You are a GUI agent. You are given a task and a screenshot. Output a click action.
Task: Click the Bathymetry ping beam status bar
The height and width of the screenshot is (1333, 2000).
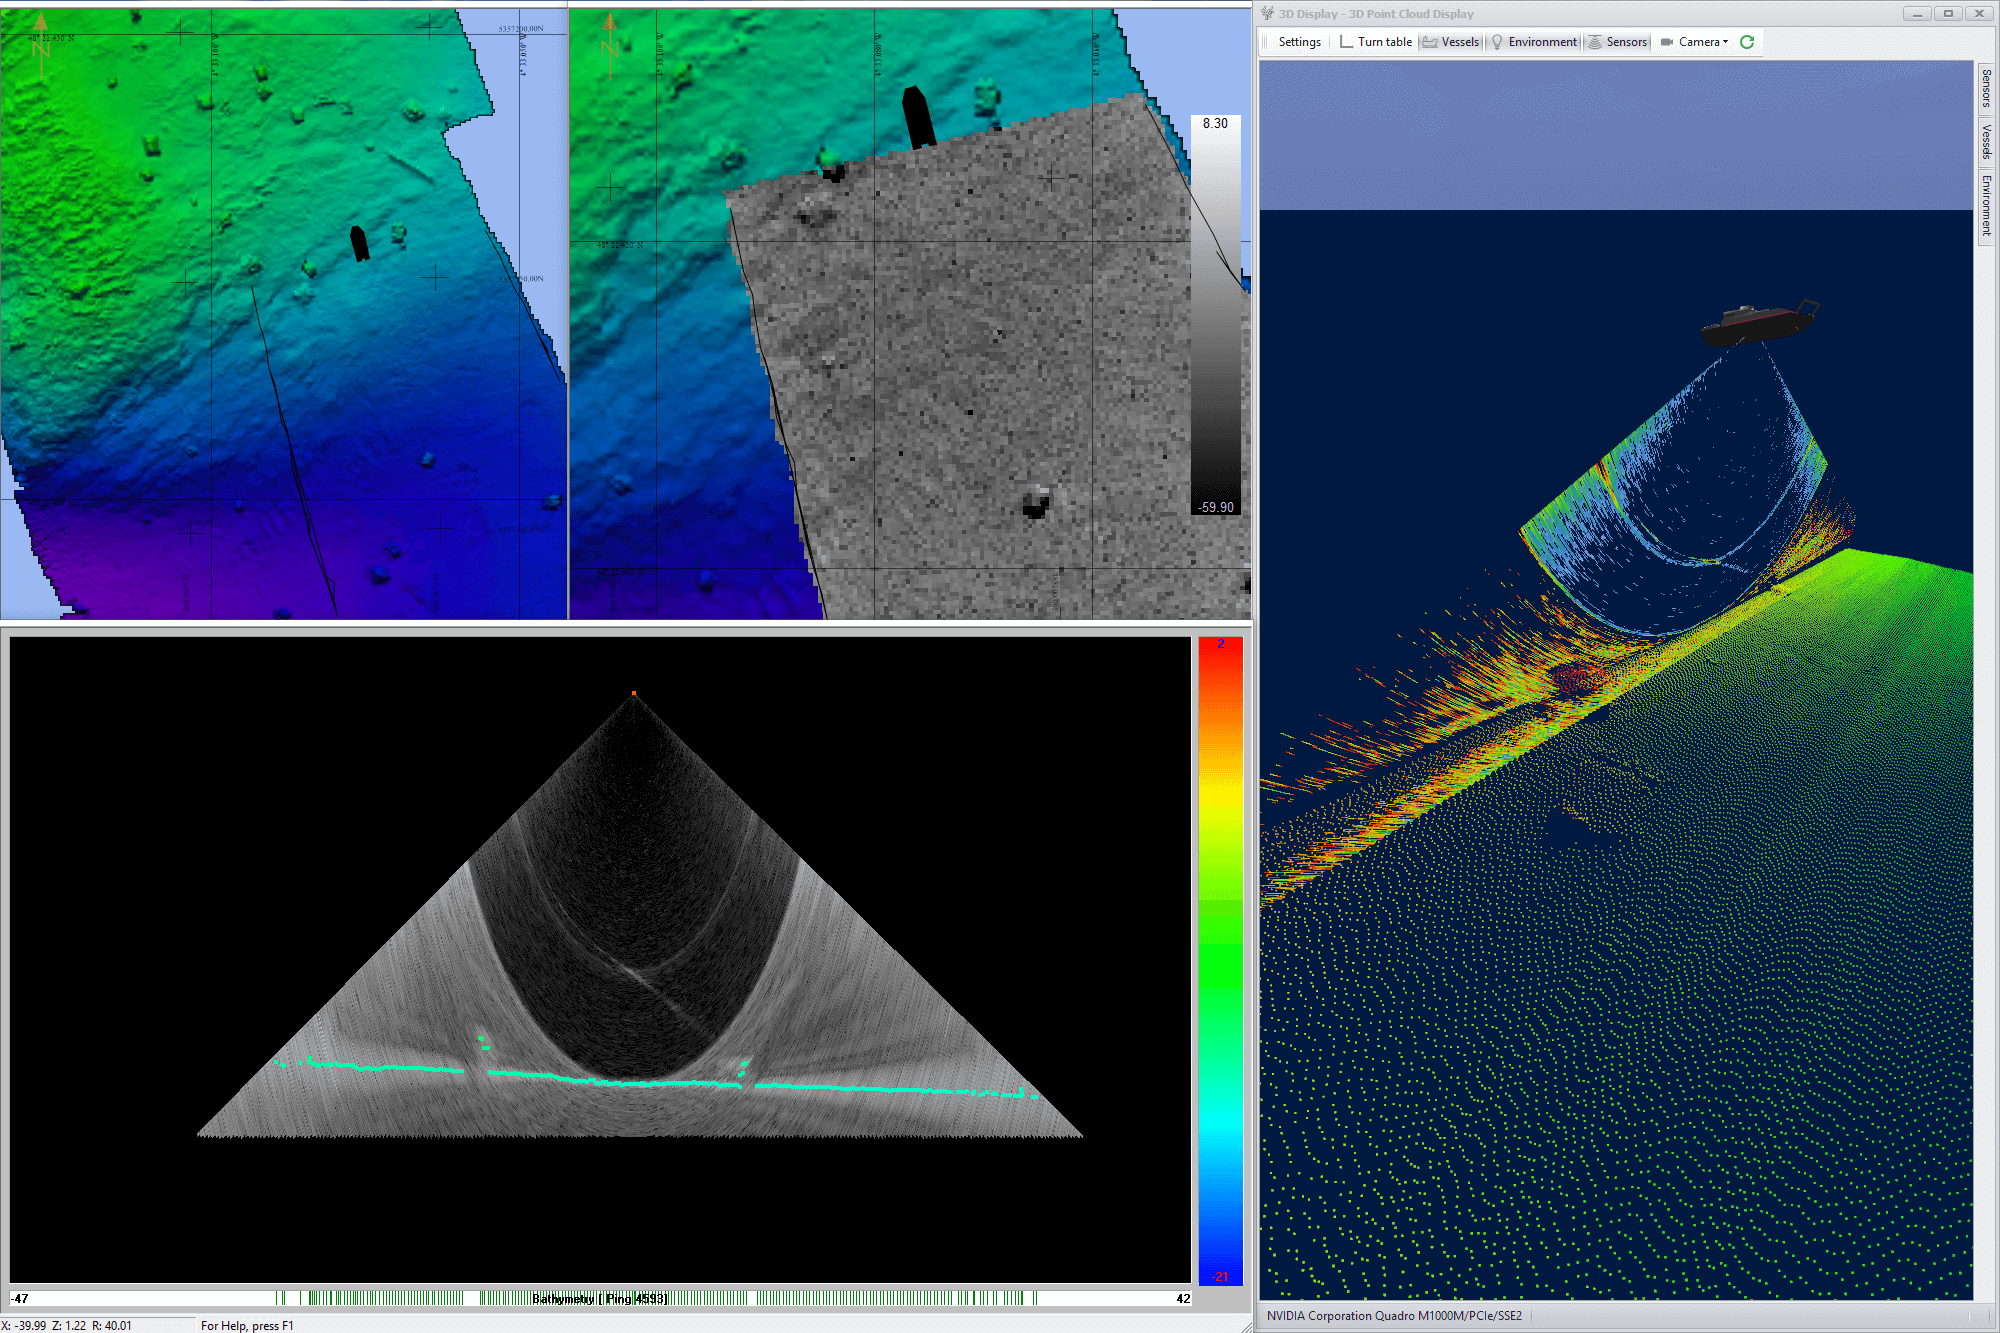(x=600, y=1298)
